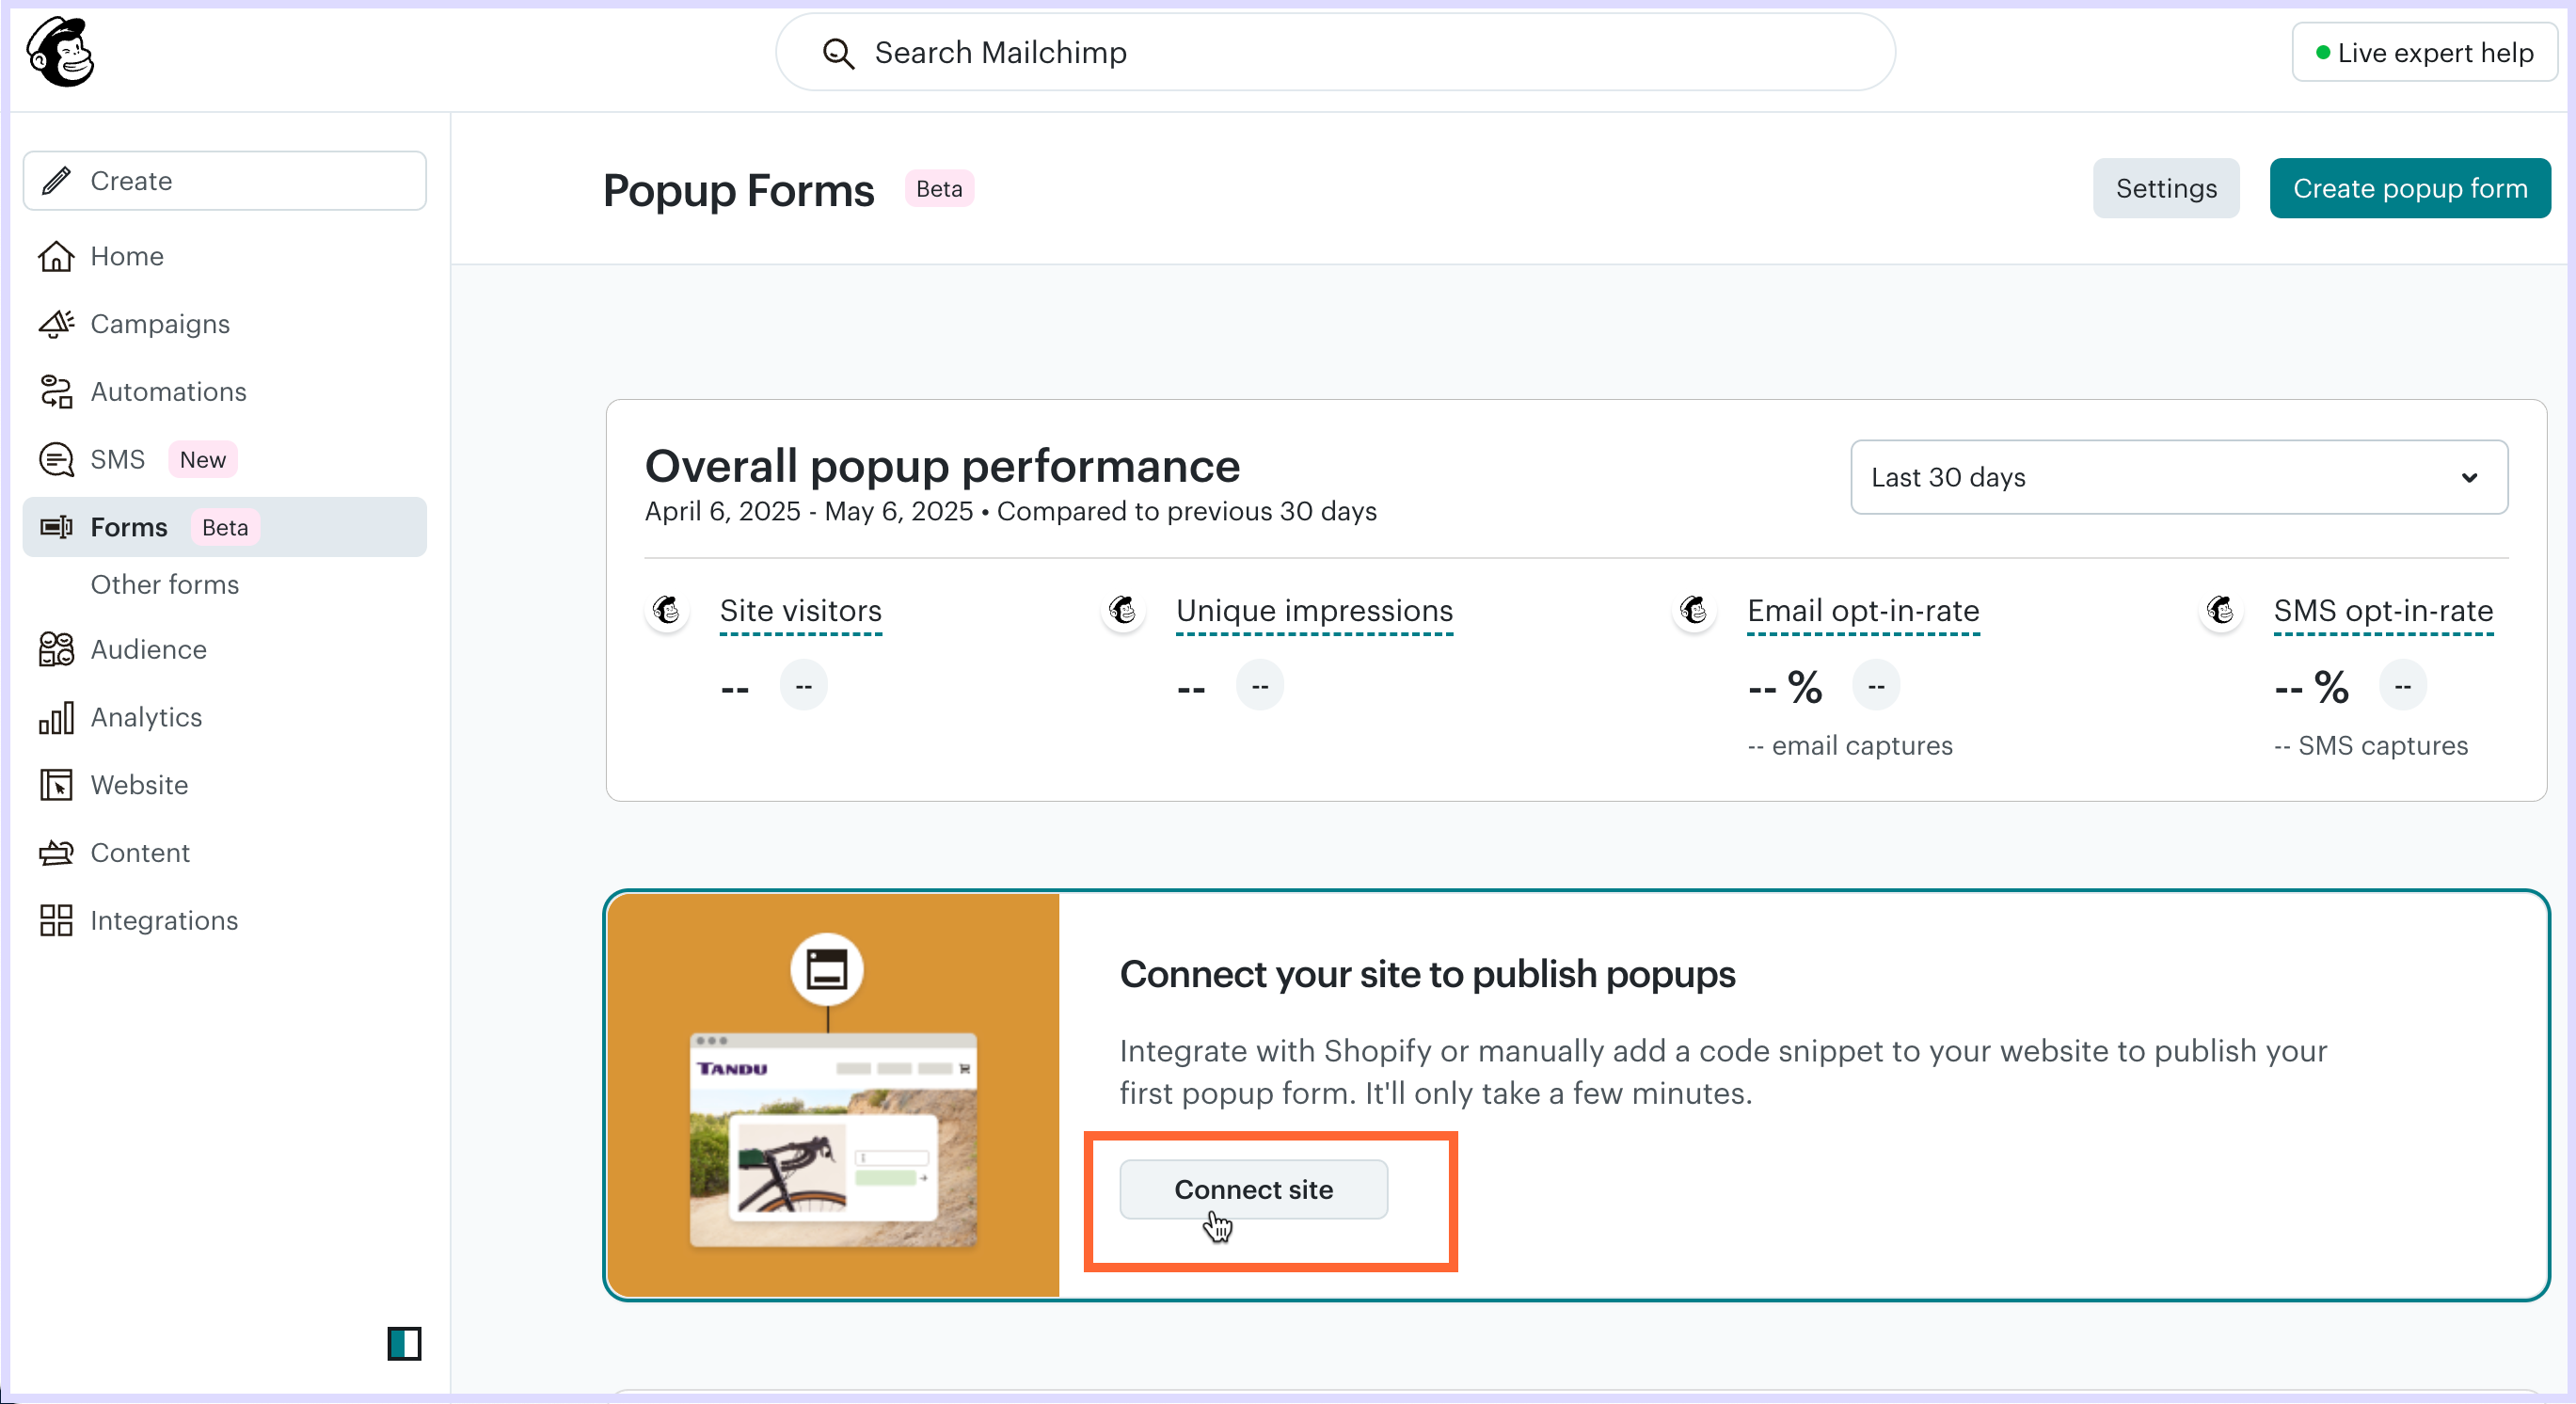Viewport: 2576px width, 1404px height.
Task: Click the '-- SMS captures' text
Action: [2371, 746]
